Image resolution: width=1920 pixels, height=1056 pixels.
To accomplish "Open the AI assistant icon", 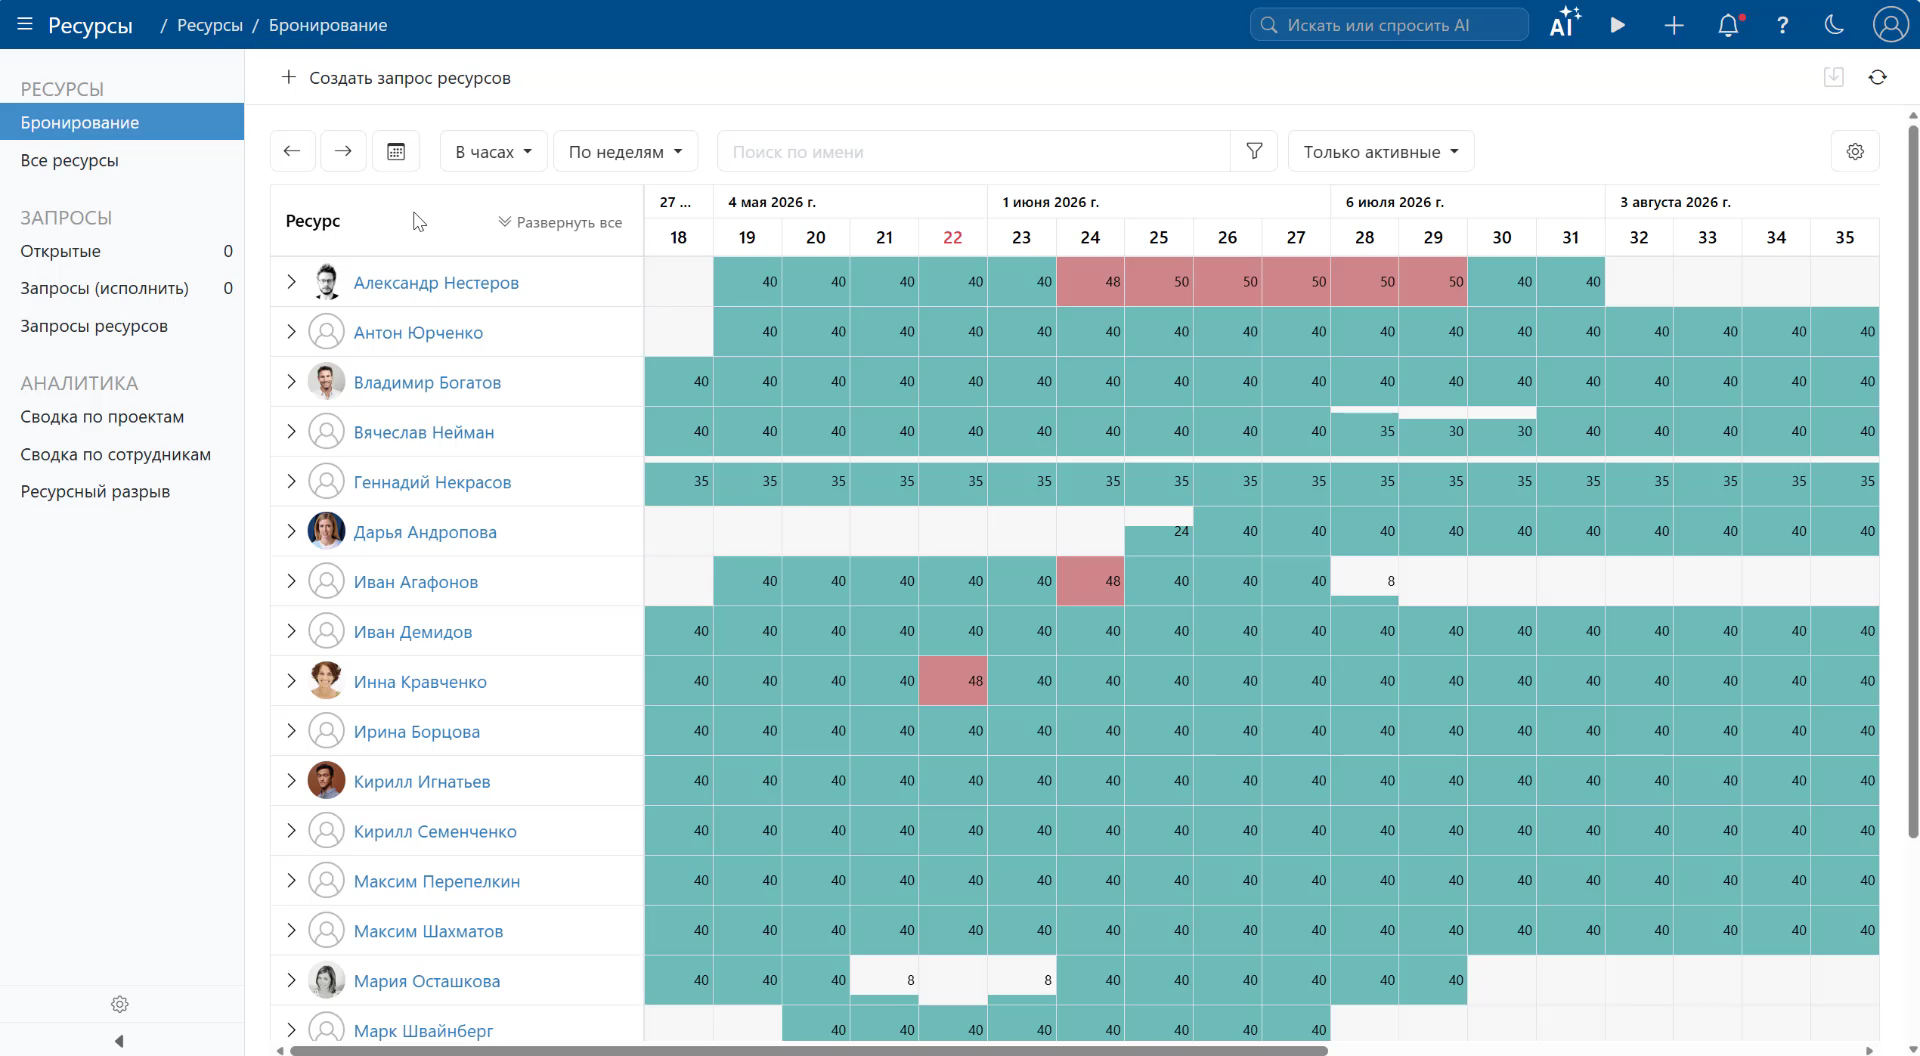I will (x=1564, y=24).
